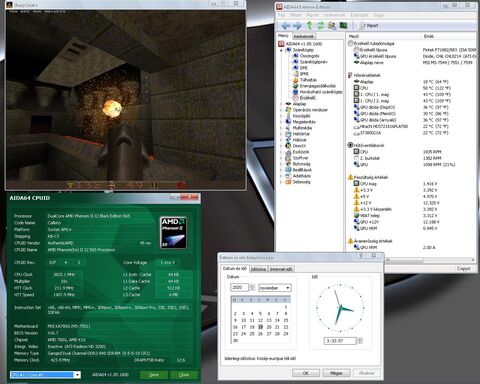Select day 25 in the calendar
The image size is (480, 384).
(x=252, y=334)
